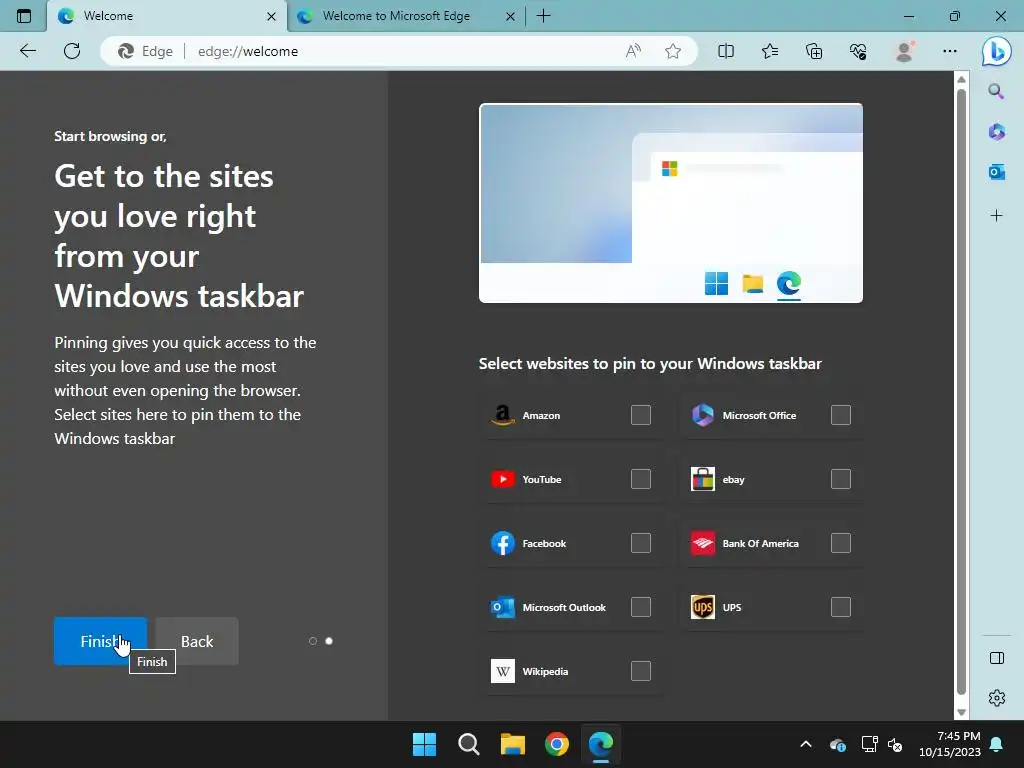The height and width of the screenshot is (768, 1024).
Task: Check the ebay pin checkbox
Action: [x=840, y=479]
